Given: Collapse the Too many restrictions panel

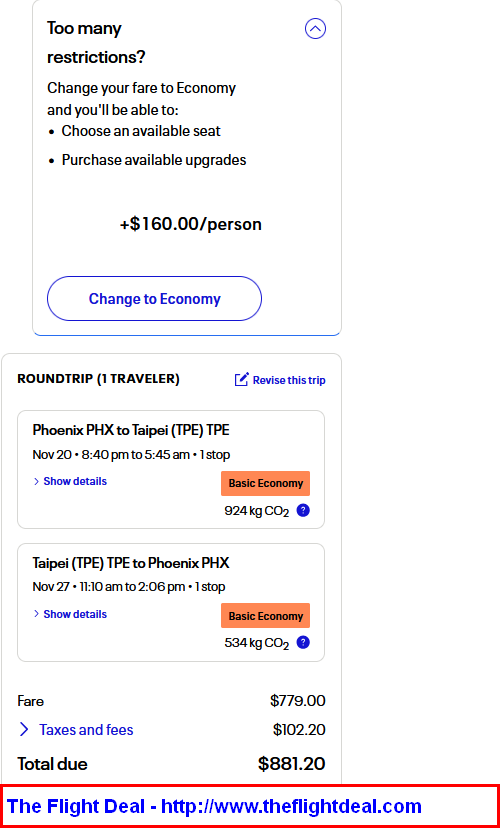Looking at the screenshot, I should click(x=315, y=29).
